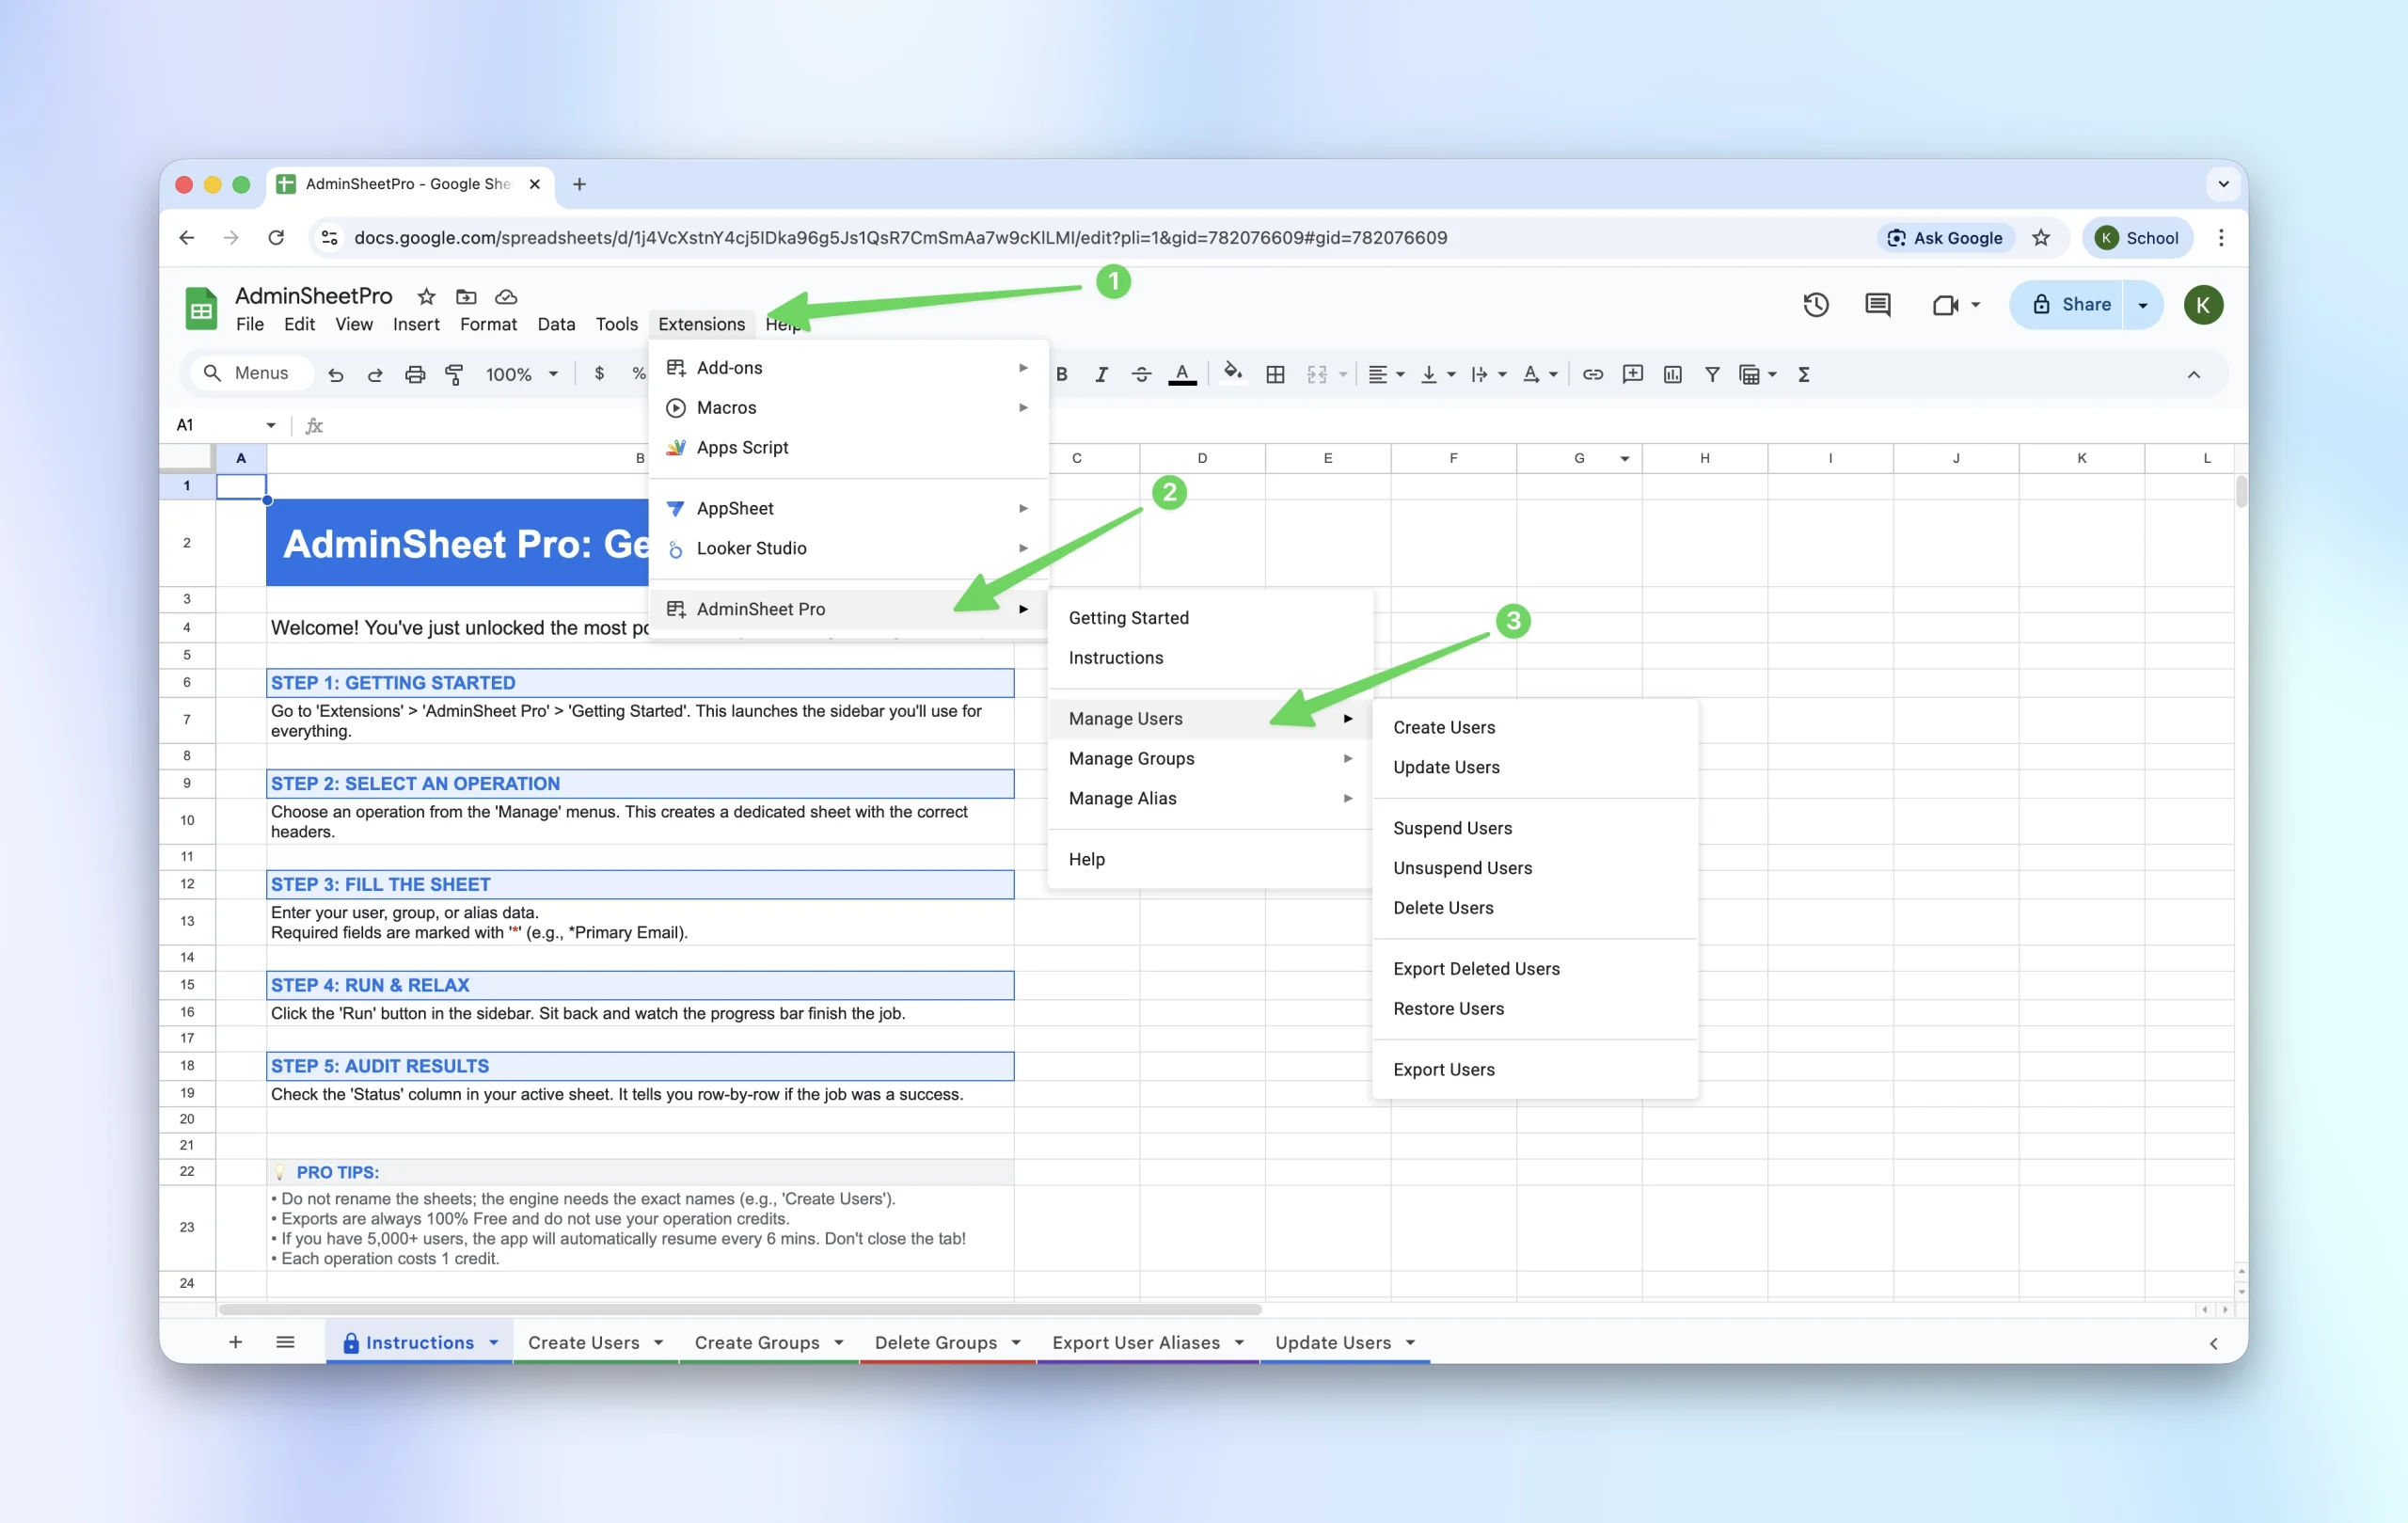Click the insert chart icon
Viewport: 2408px width, 1523px height.
point(1672,374)
